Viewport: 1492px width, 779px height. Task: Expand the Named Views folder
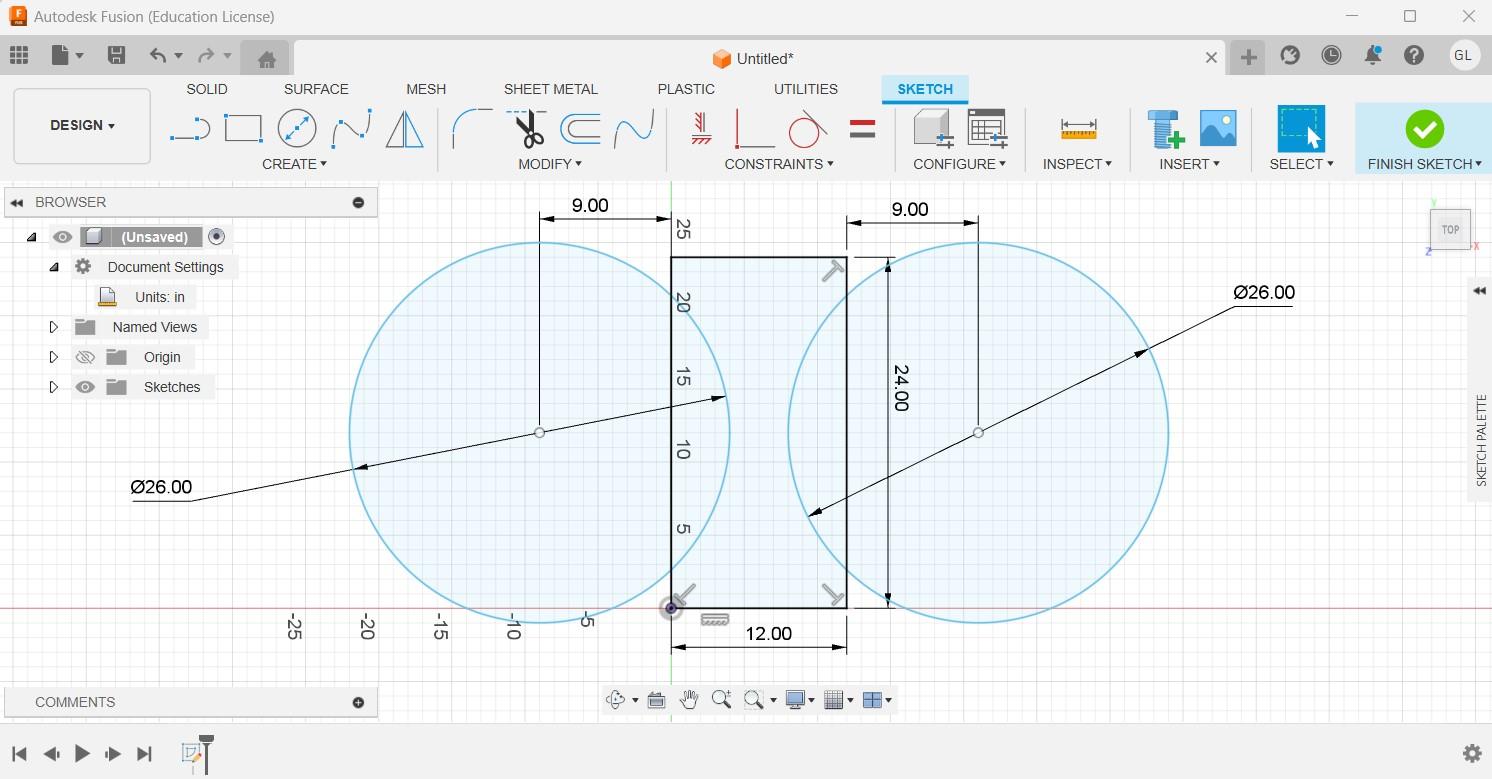point(54,327)
